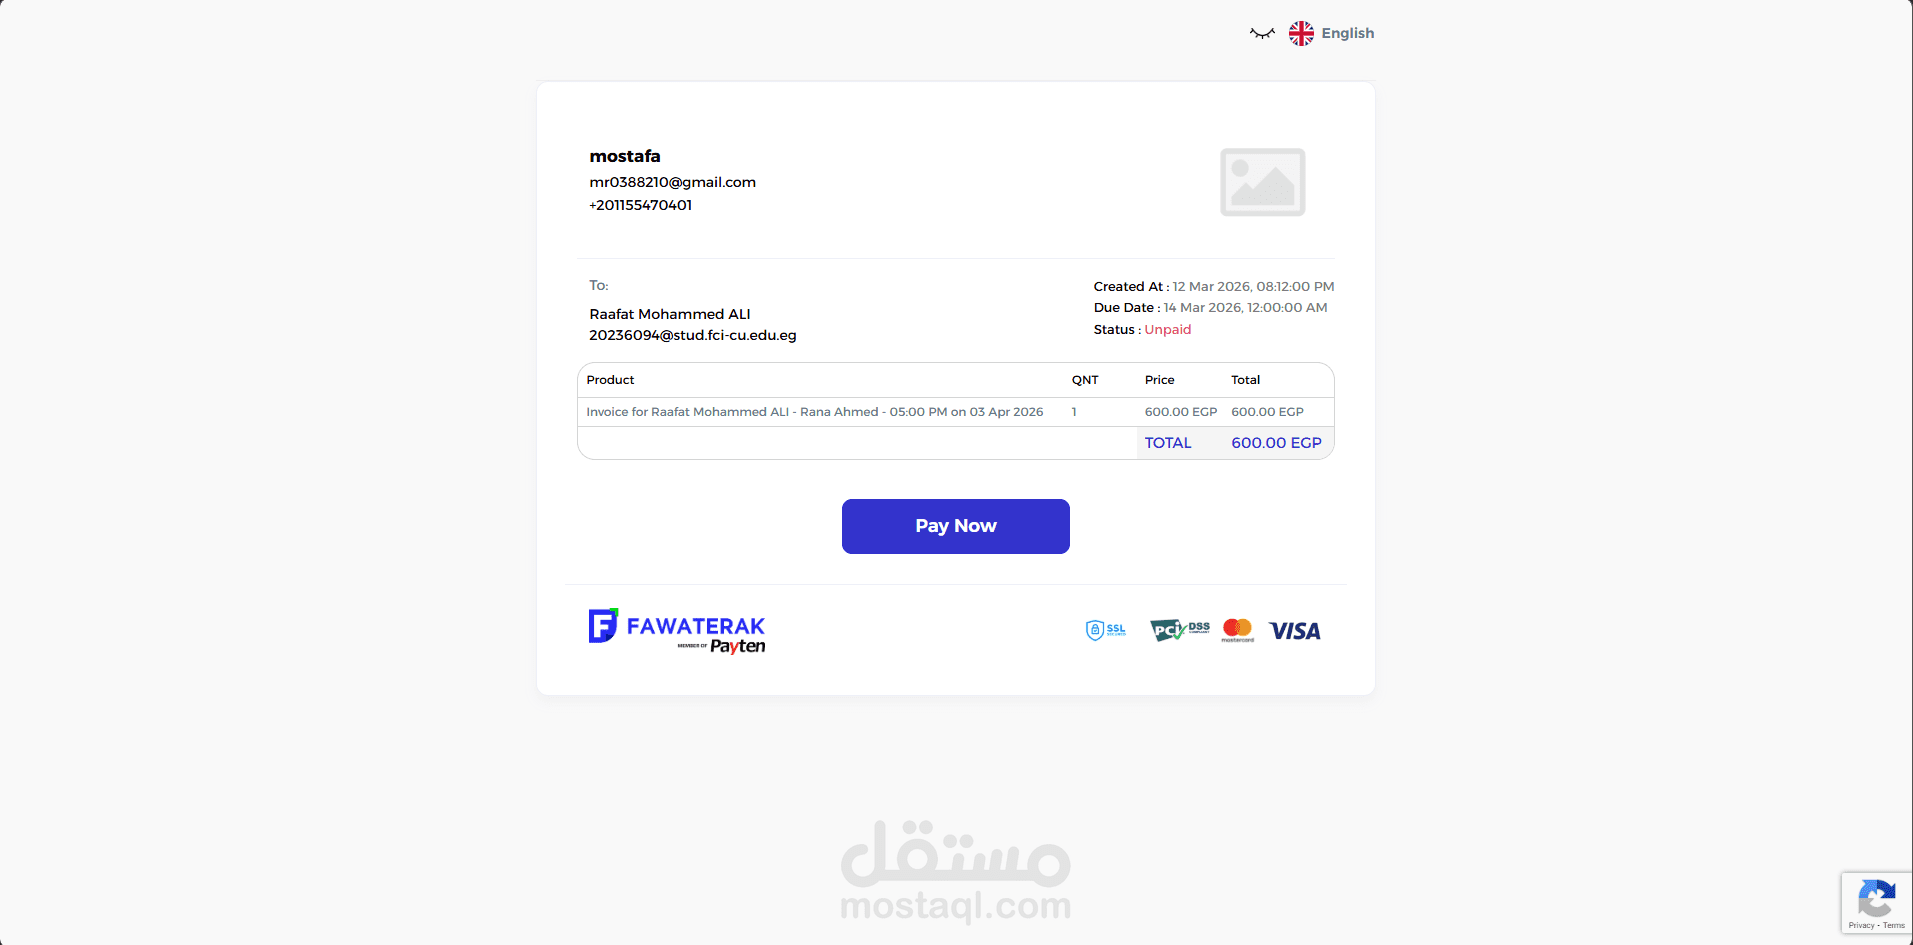Click the sender phone number +201155470401
This screenshot has width=1913, height=945.
pos(640,205)
